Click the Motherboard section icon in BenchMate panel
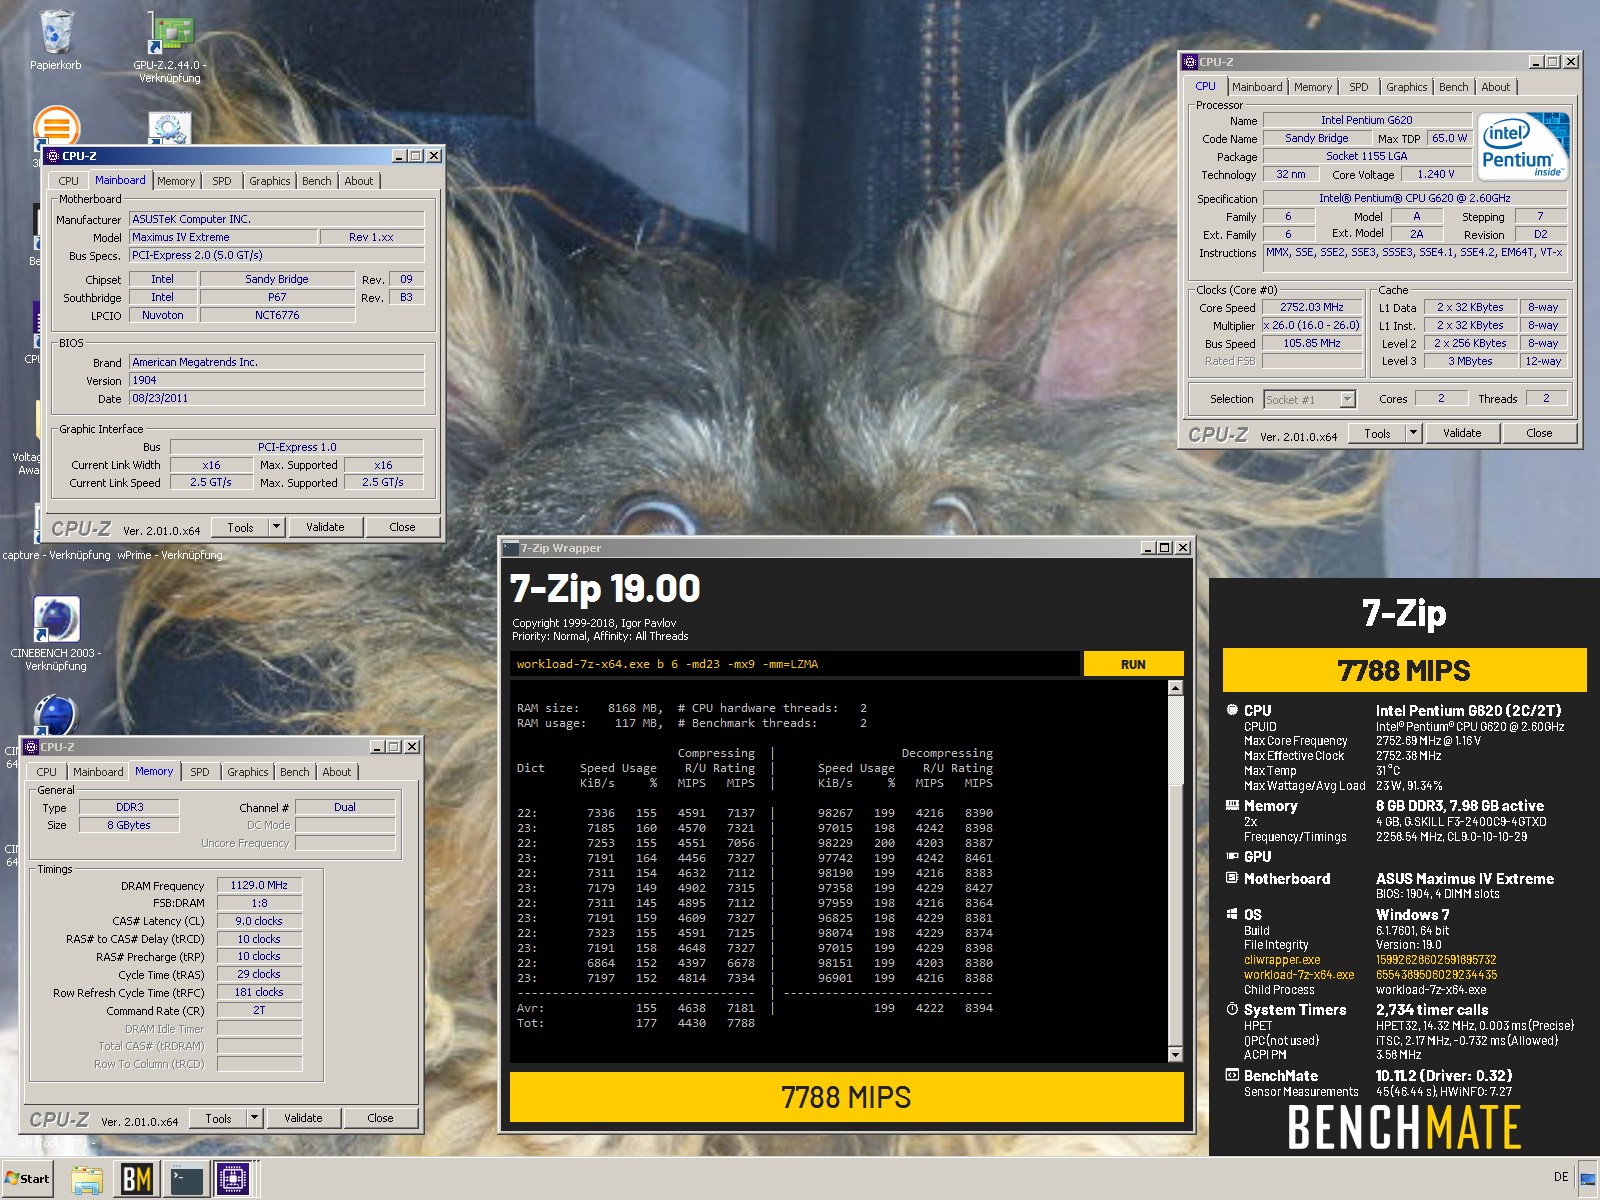 1232,878
